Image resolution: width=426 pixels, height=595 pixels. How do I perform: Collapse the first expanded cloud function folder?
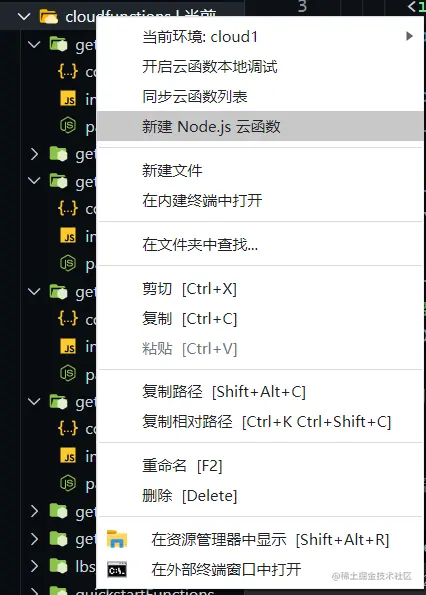[34, 44]
